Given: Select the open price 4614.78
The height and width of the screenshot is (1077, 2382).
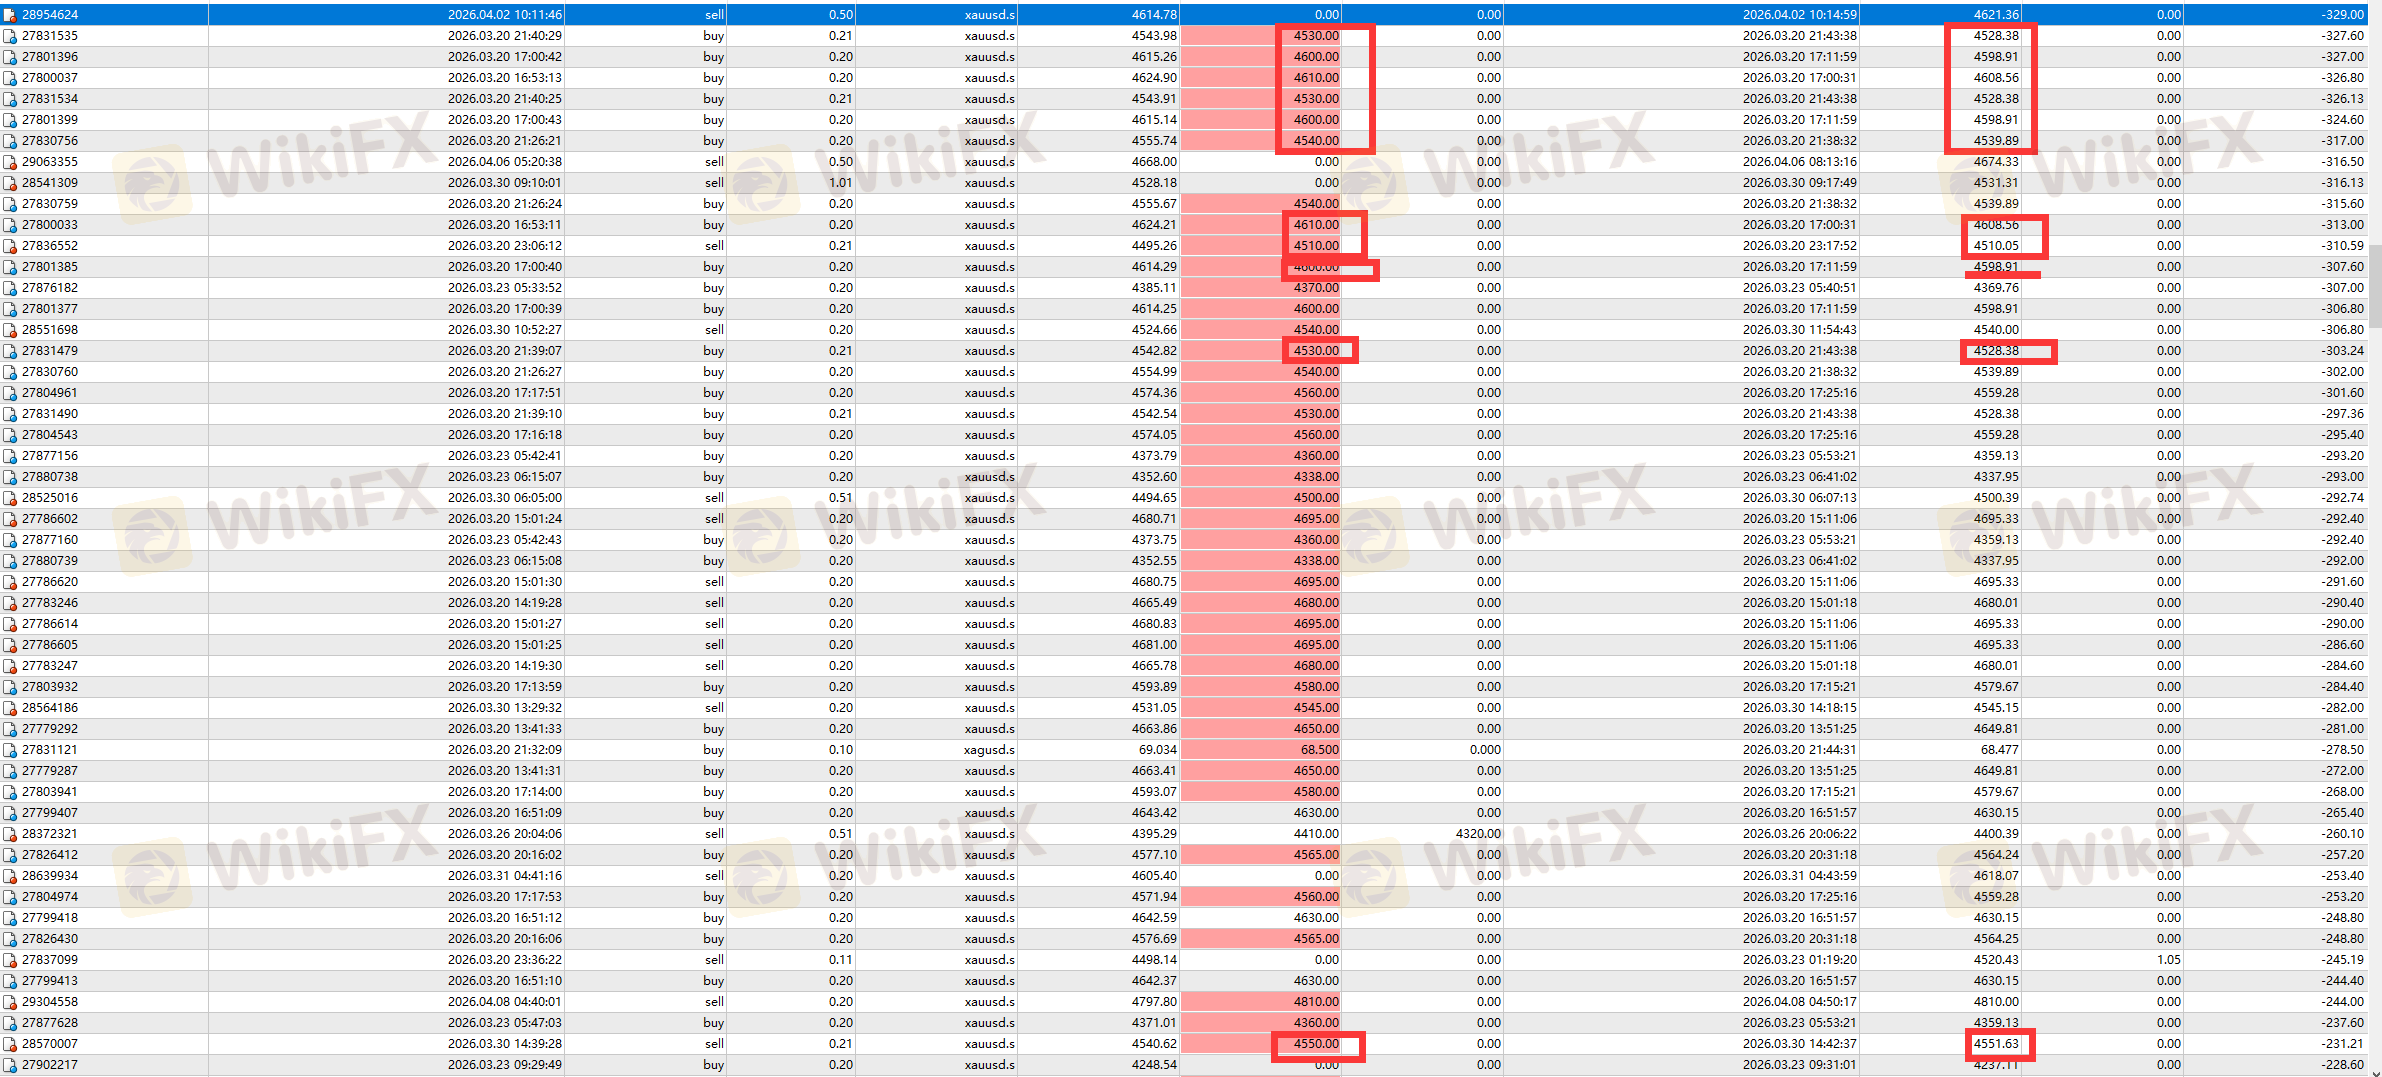Looking at the screenshot, I should [1154, 15].
